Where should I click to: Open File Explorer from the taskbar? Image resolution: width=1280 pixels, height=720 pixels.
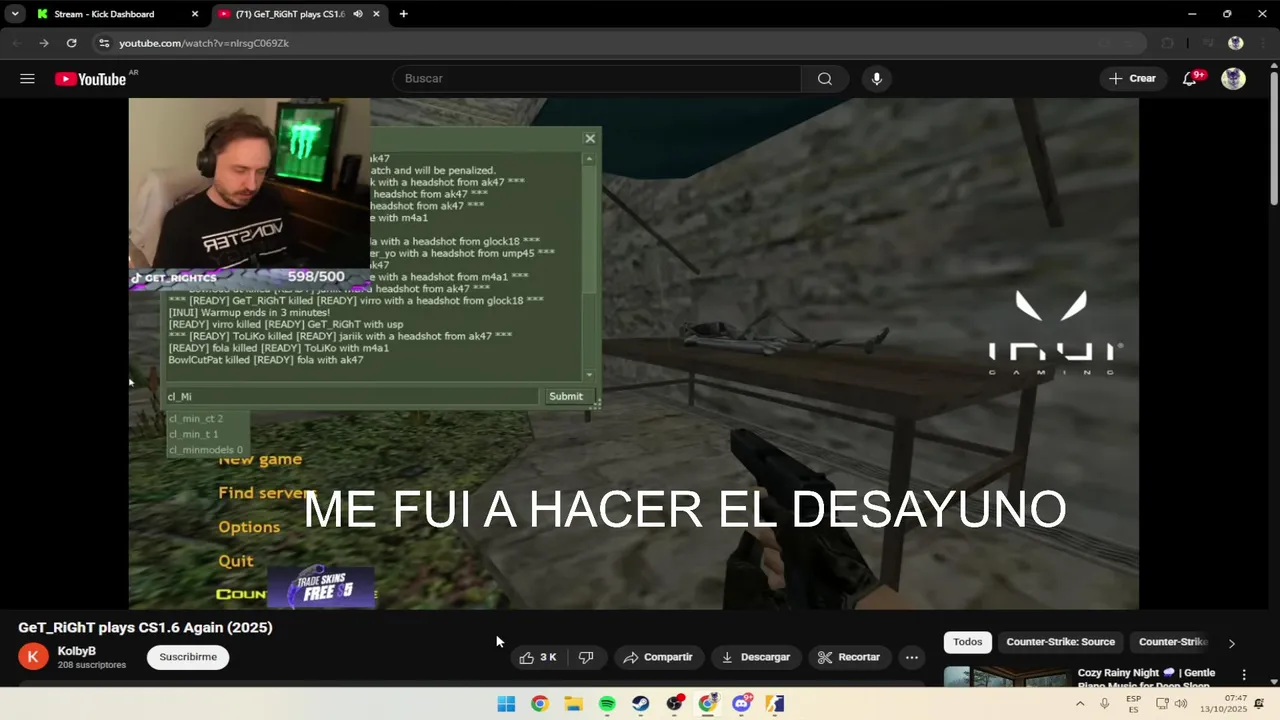point(574,704)
